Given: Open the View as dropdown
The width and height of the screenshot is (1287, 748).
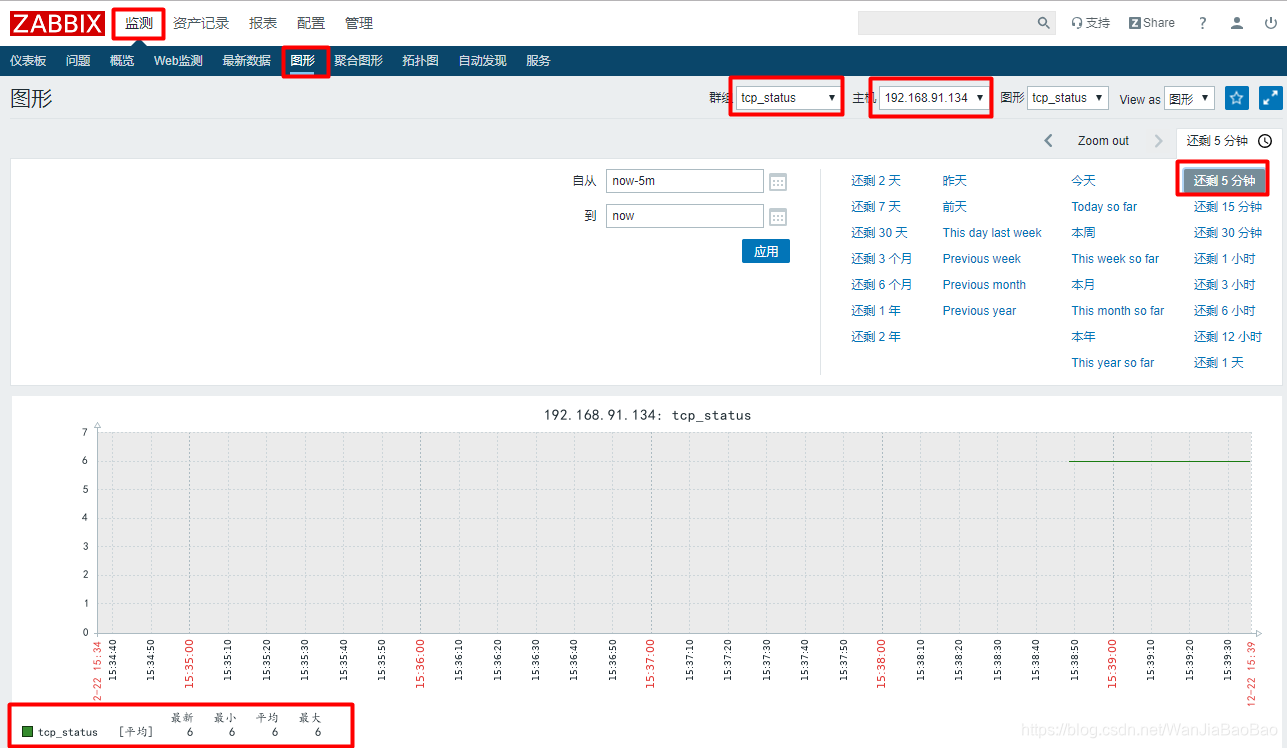Looking at the screenshot, I should pyautogui.click(x=1189, y=98).
